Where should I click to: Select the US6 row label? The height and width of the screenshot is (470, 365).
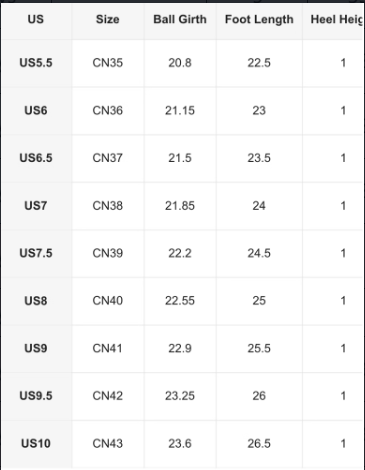pyautogui.click(x=36, y=110)
